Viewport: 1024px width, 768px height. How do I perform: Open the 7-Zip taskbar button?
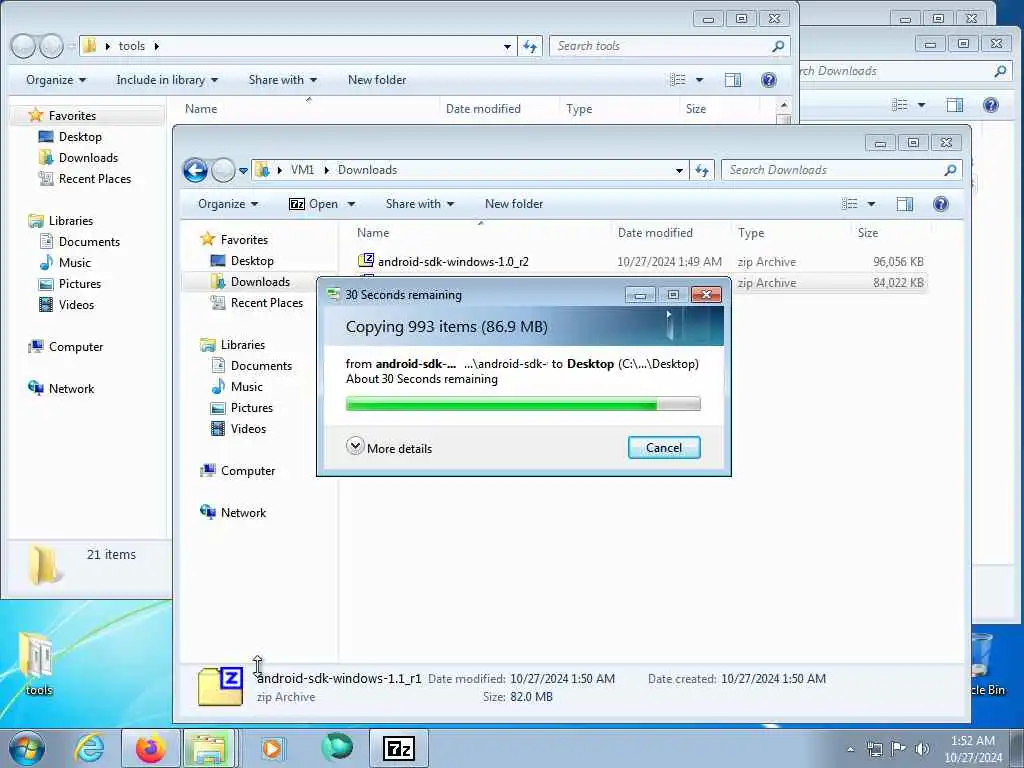[399, 748]
